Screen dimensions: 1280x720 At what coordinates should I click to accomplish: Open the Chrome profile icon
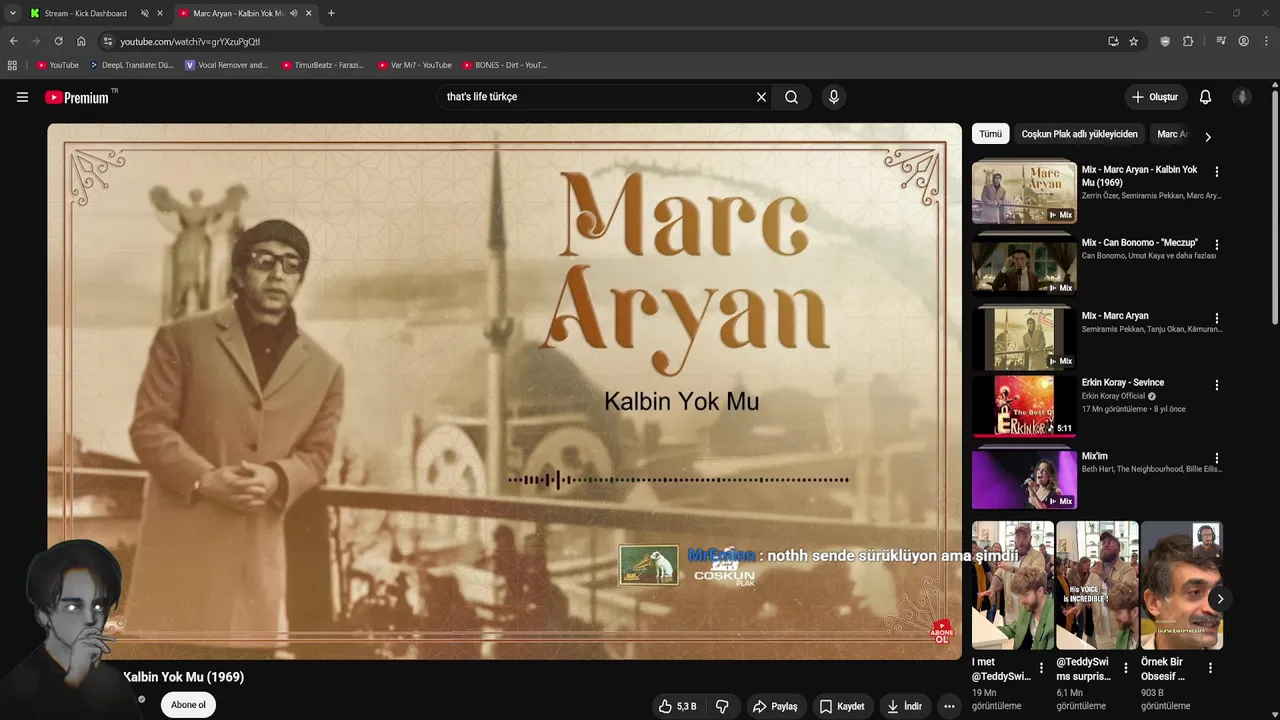(x=1243, y=41)
